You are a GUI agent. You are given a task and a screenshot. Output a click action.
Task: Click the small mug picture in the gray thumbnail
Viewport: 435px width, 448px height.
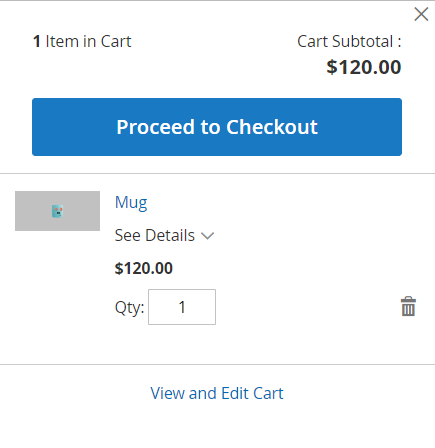coord(57,211)
